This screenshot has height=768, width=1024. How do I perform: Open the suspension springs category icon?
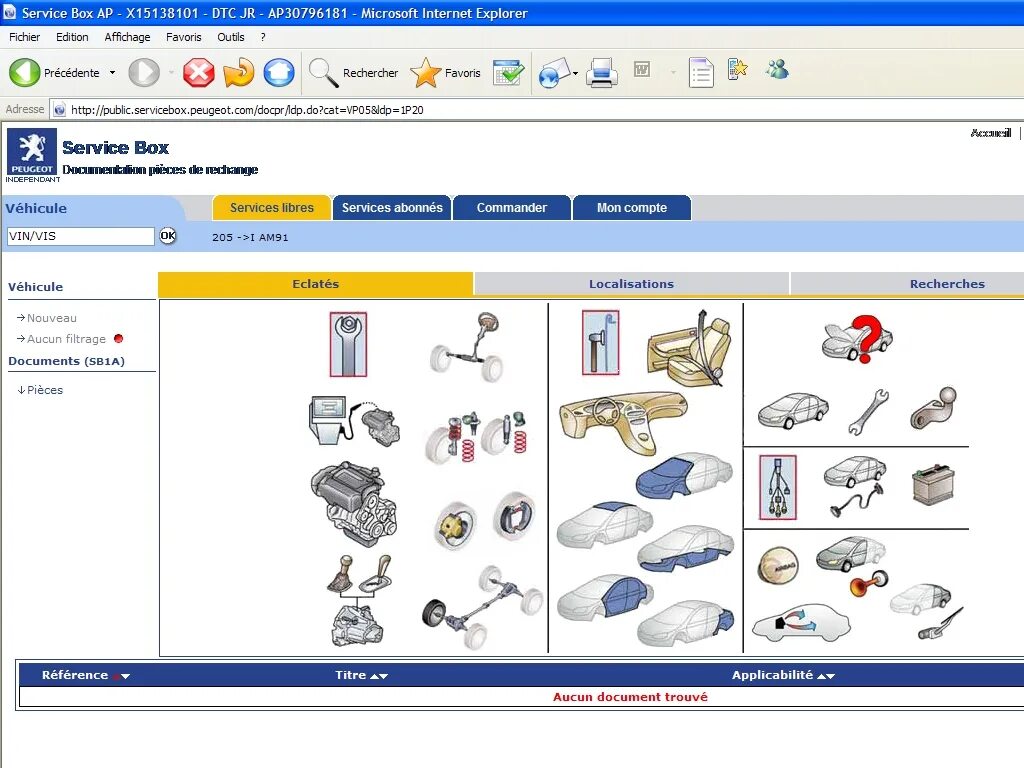click(x=476, y=436)
